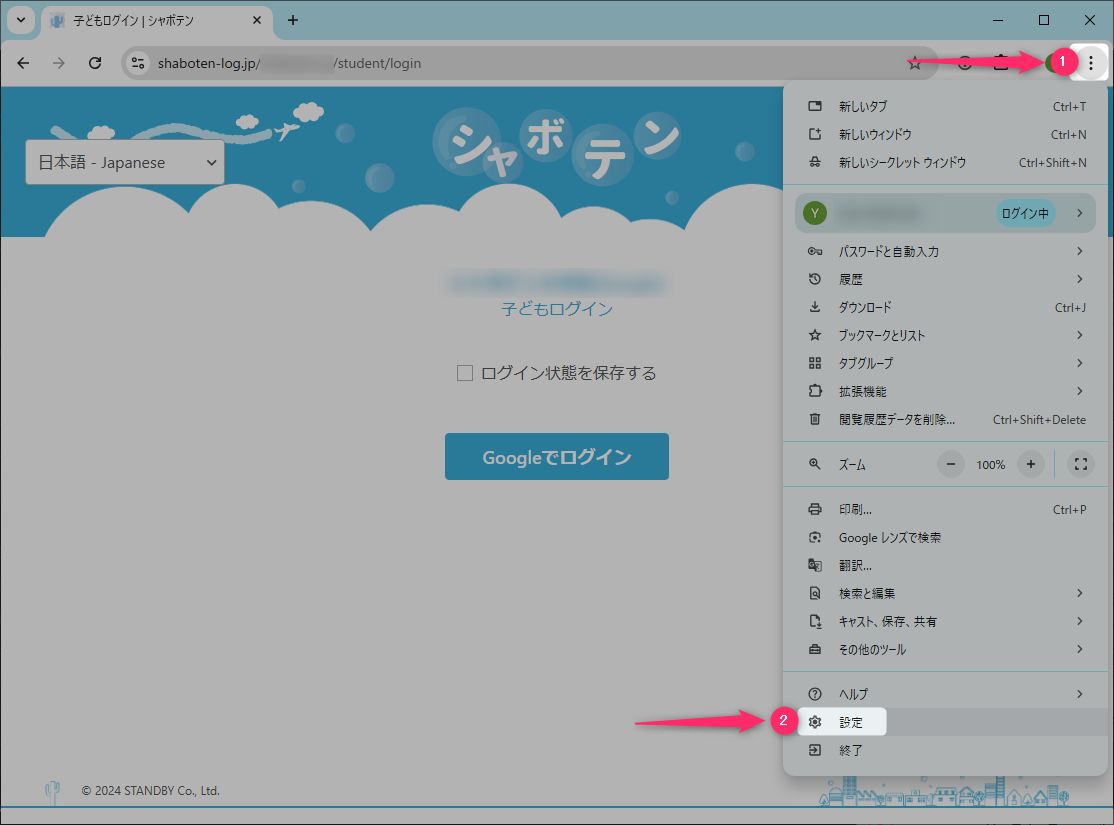Screen dimensions: 1114x825
Task: Reload the page with the refresh icon
Action: click(94, 63)
